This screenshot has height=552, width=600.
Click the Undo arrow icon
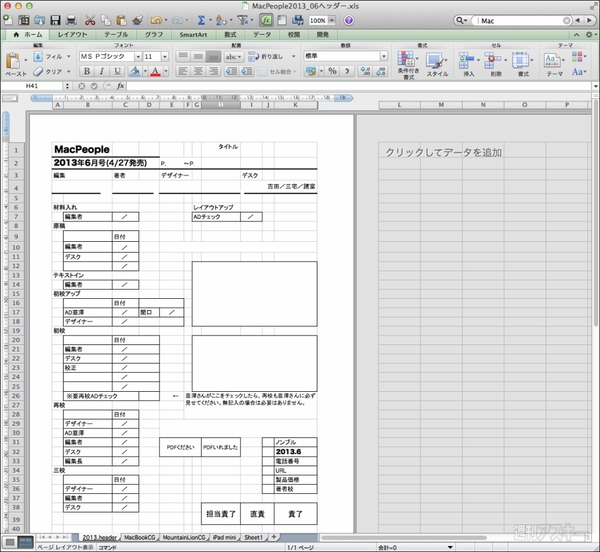click(x=158, y=20)
